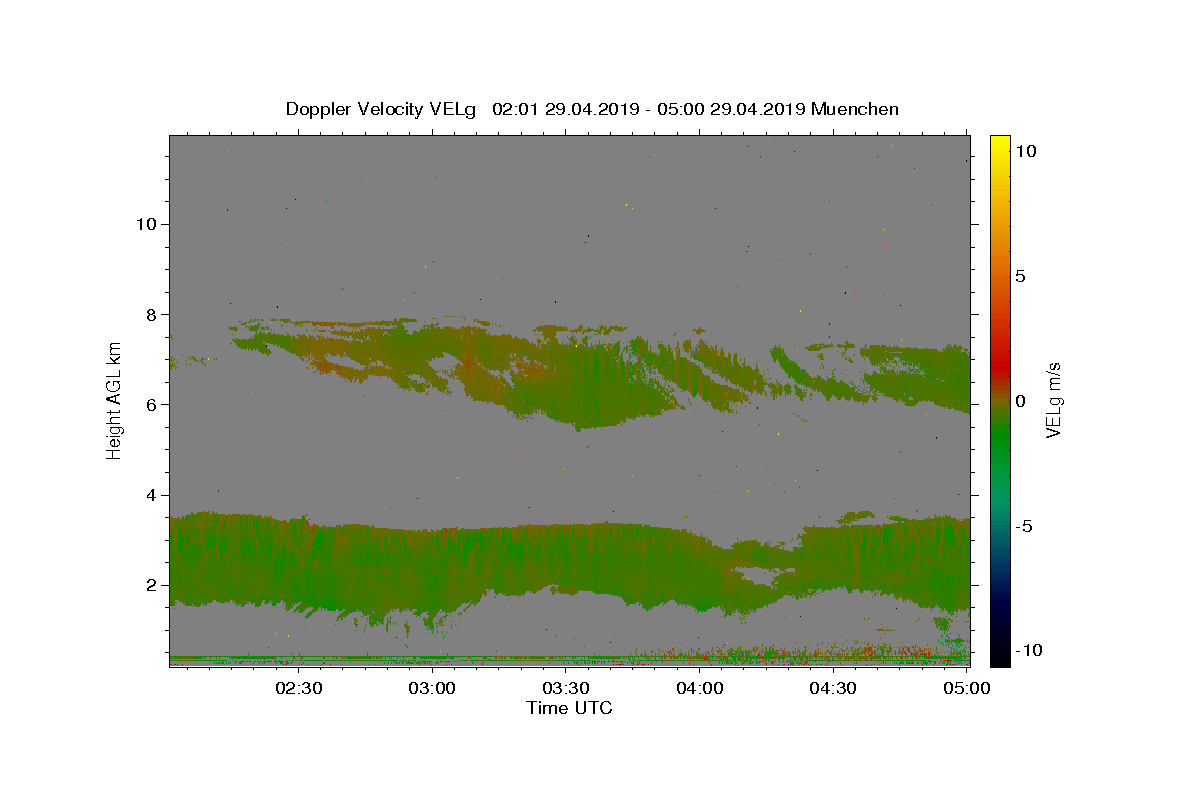Click the height axis label 8
1200x800 pixels.
pos(152,314)
